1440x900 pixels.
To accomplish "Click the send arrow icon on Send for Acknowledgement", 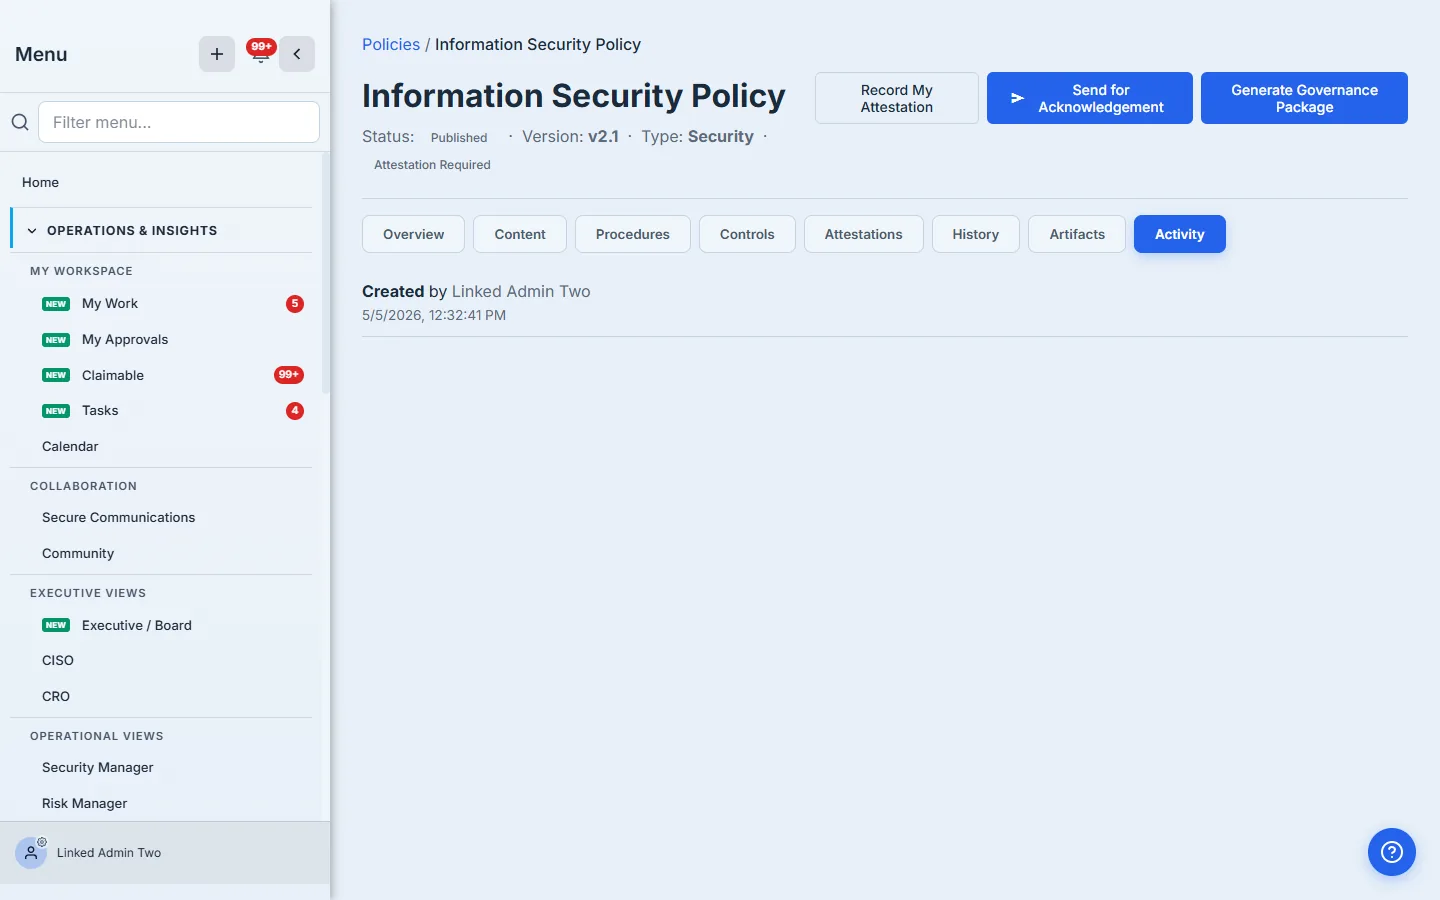I will pos(1017,98).
